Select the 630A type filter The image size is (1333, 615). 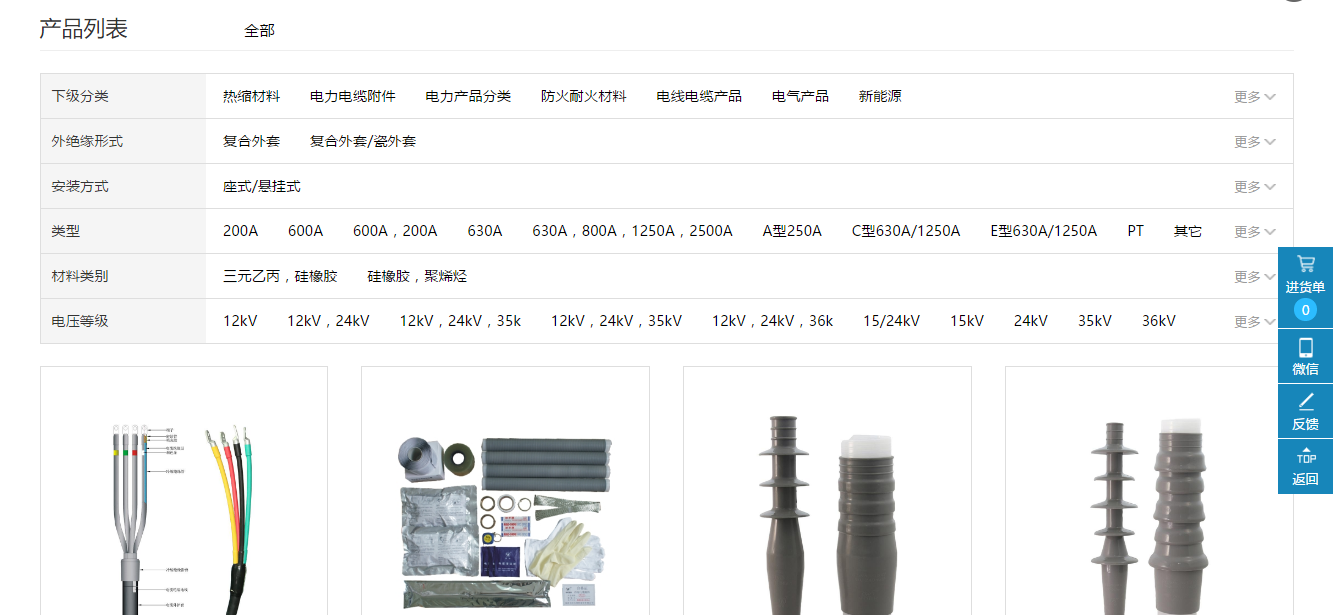(x=485, y=231)
